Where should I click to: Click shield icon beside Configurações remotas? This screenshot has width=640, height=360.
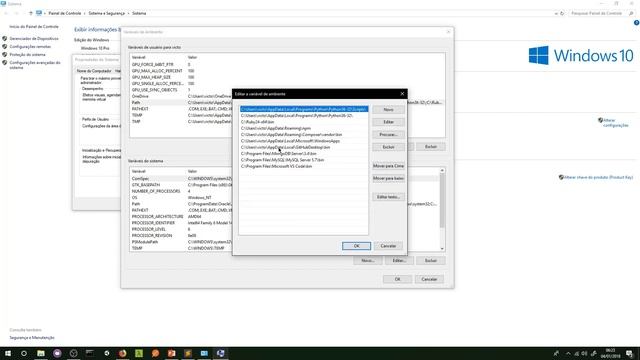pyautogui.click(x=4, y=47)
